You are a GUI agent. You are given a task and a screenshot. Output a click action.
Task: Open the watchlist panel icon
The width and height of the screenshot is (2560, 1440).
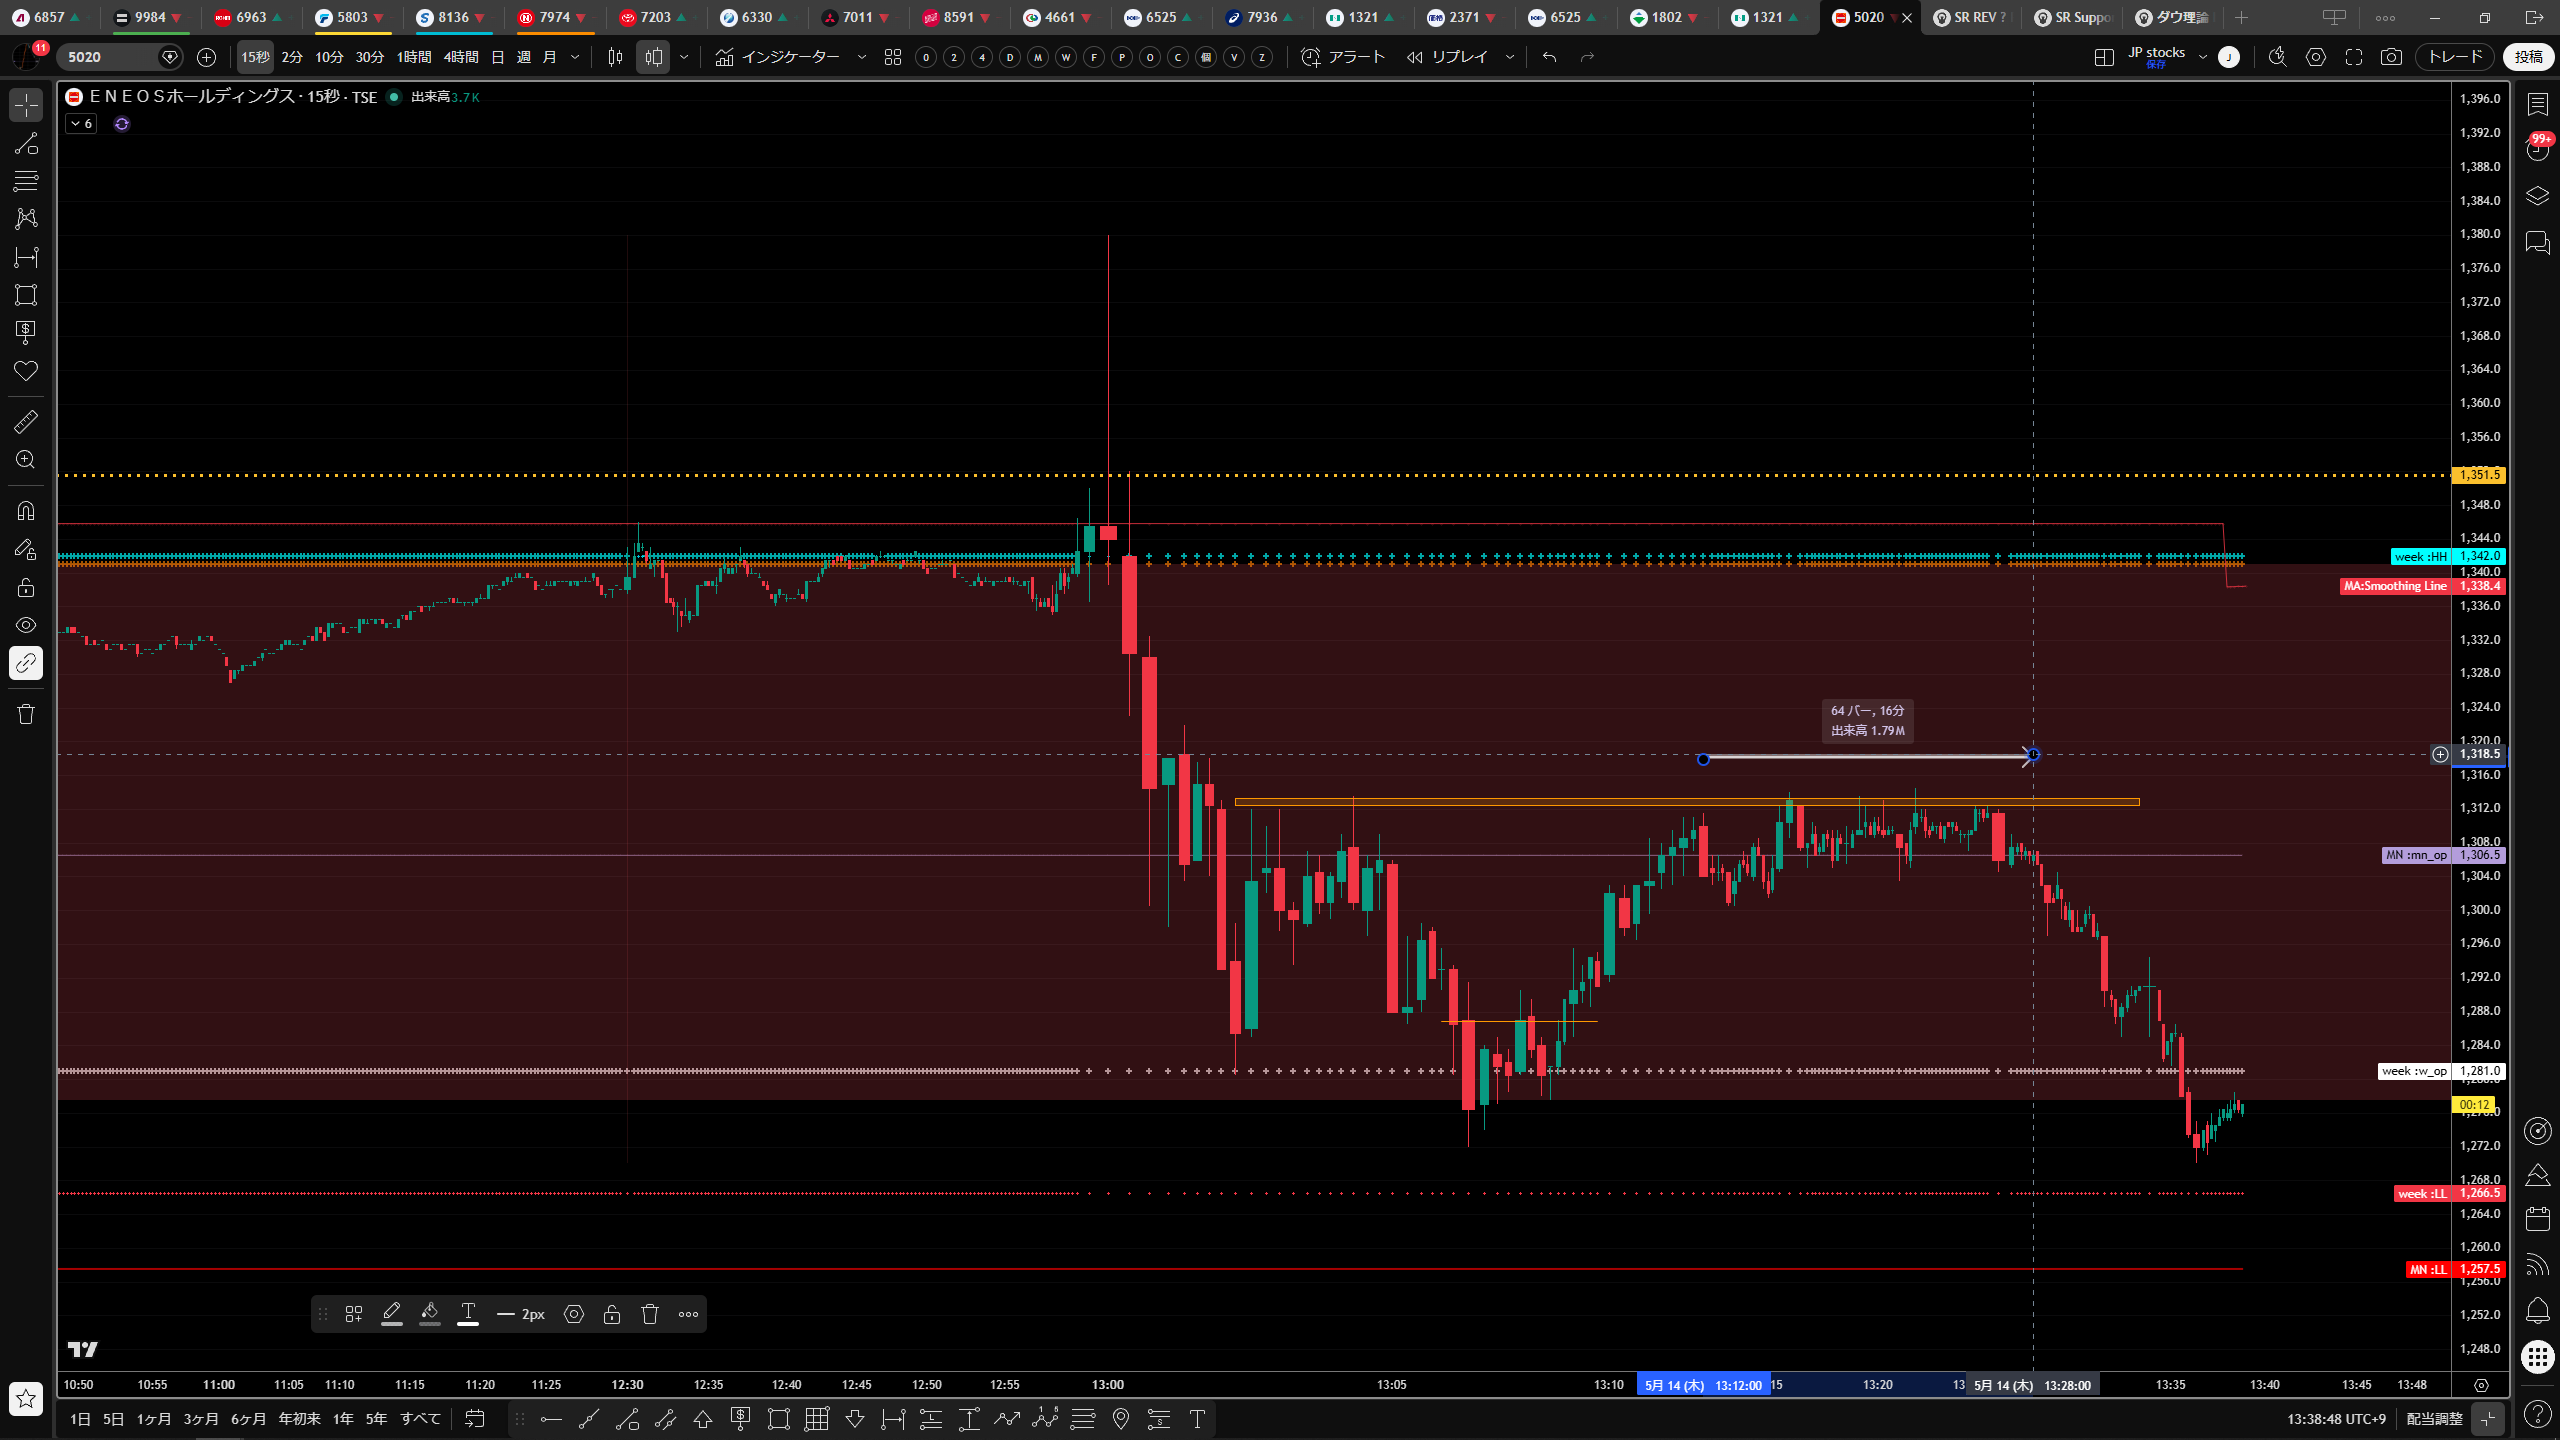point(2537,104)
